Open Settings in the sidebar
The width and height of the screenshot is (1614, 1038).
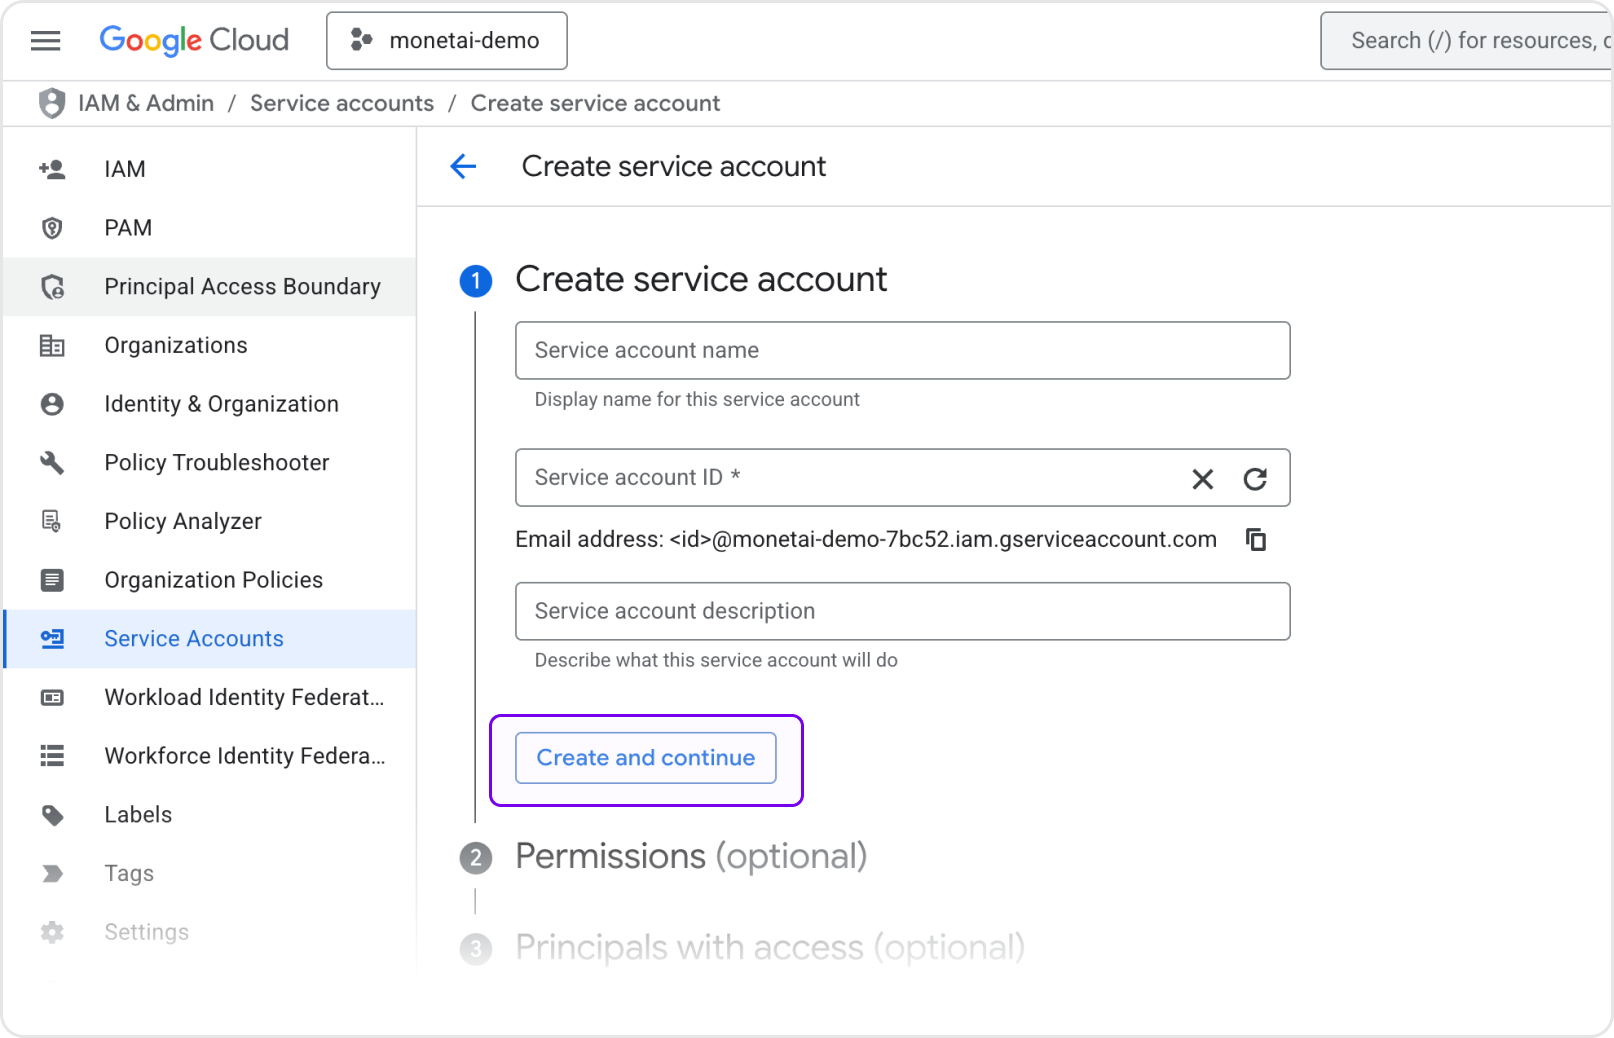pos(210,932)
